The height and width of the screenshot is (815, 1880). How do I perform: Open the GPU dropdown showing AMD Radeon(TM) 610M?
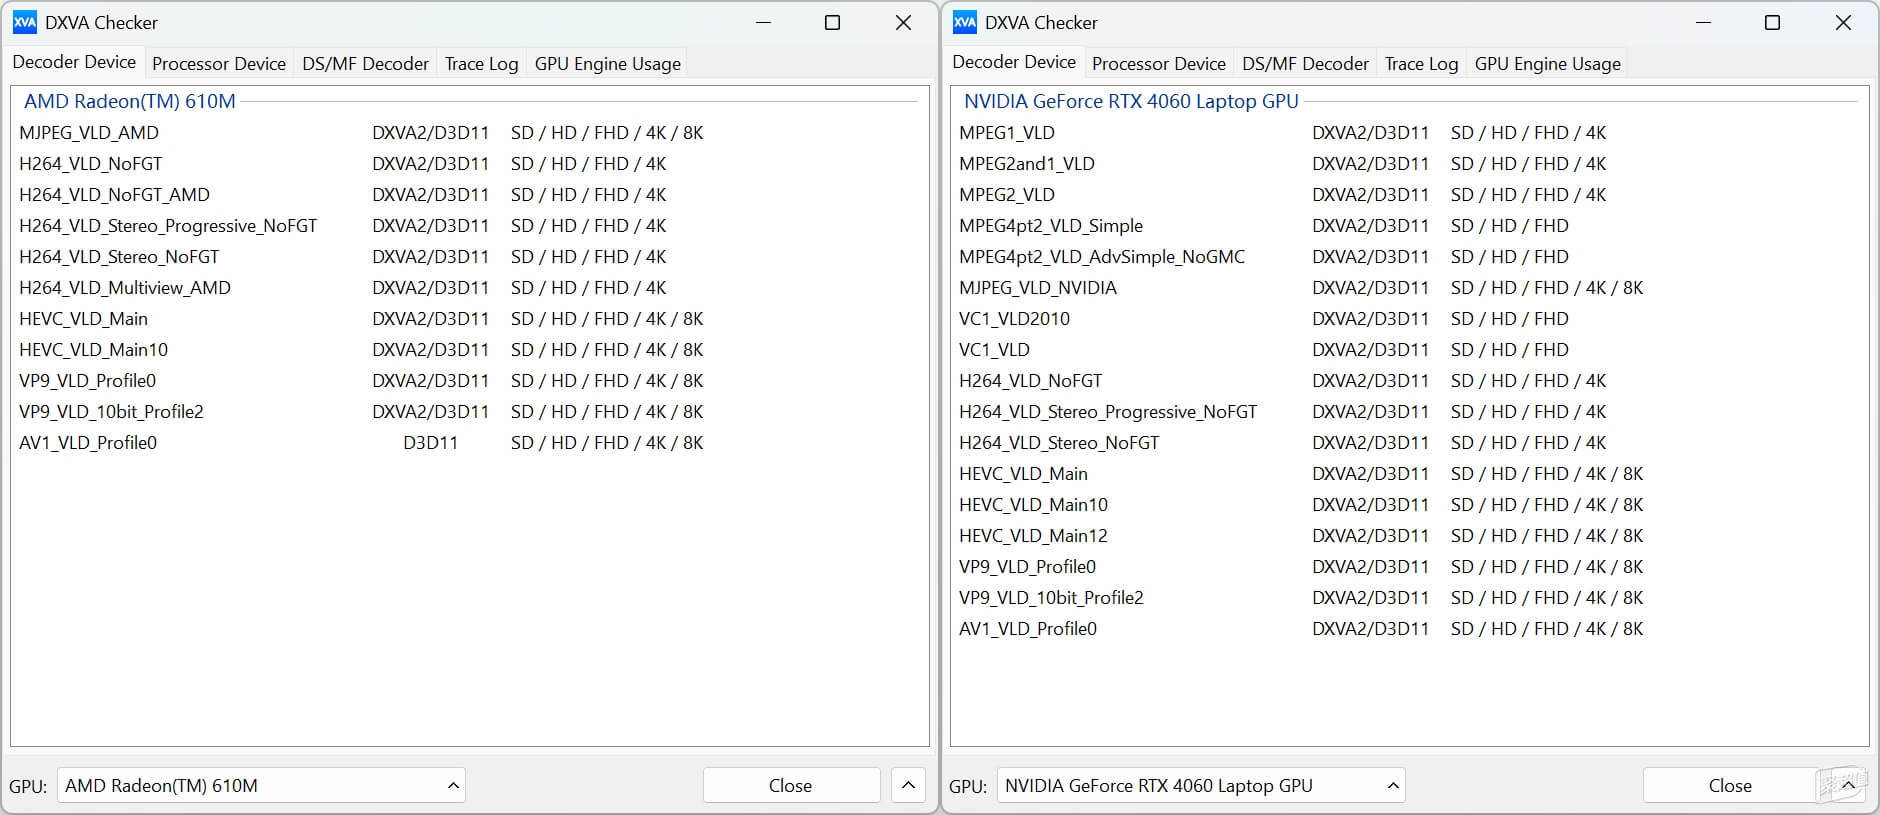tap(261, 785)
